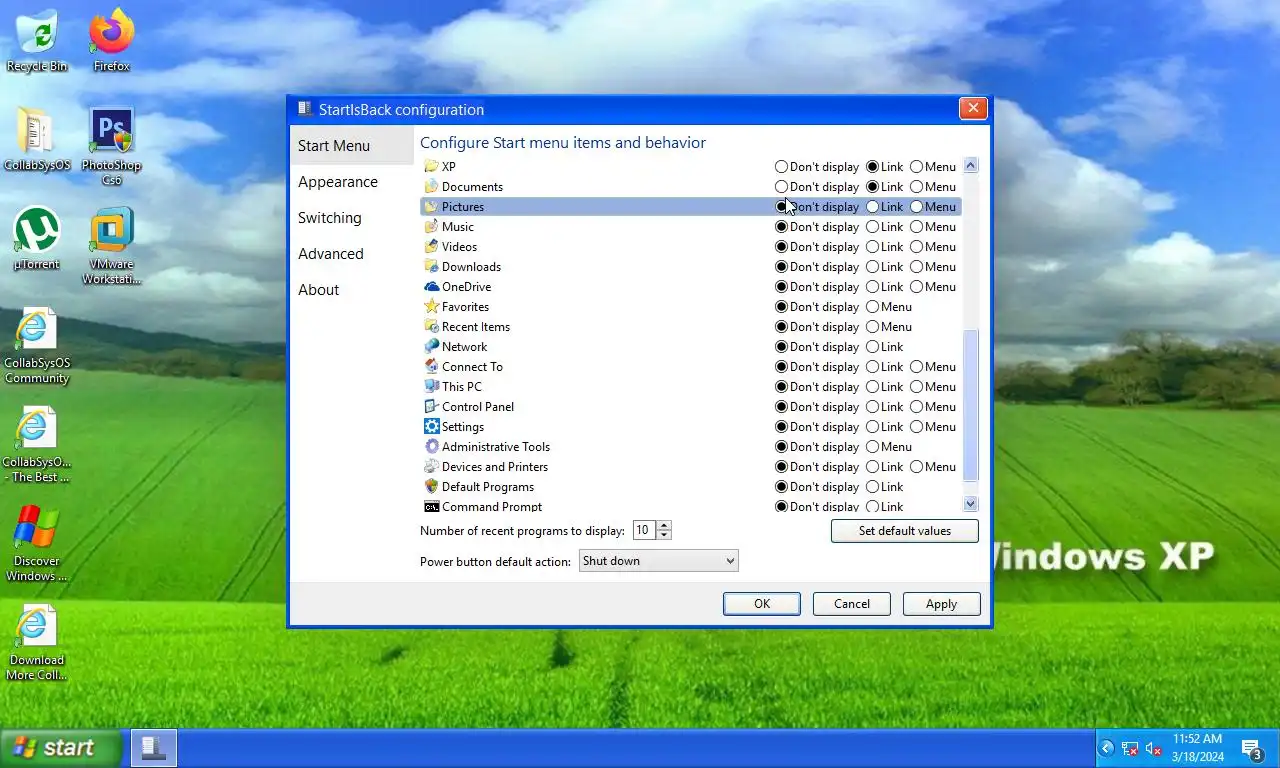The image size is (1280, 768).
Task: Click the Default Programs icon
Action: pyautogui.click(x=431, y=487)
